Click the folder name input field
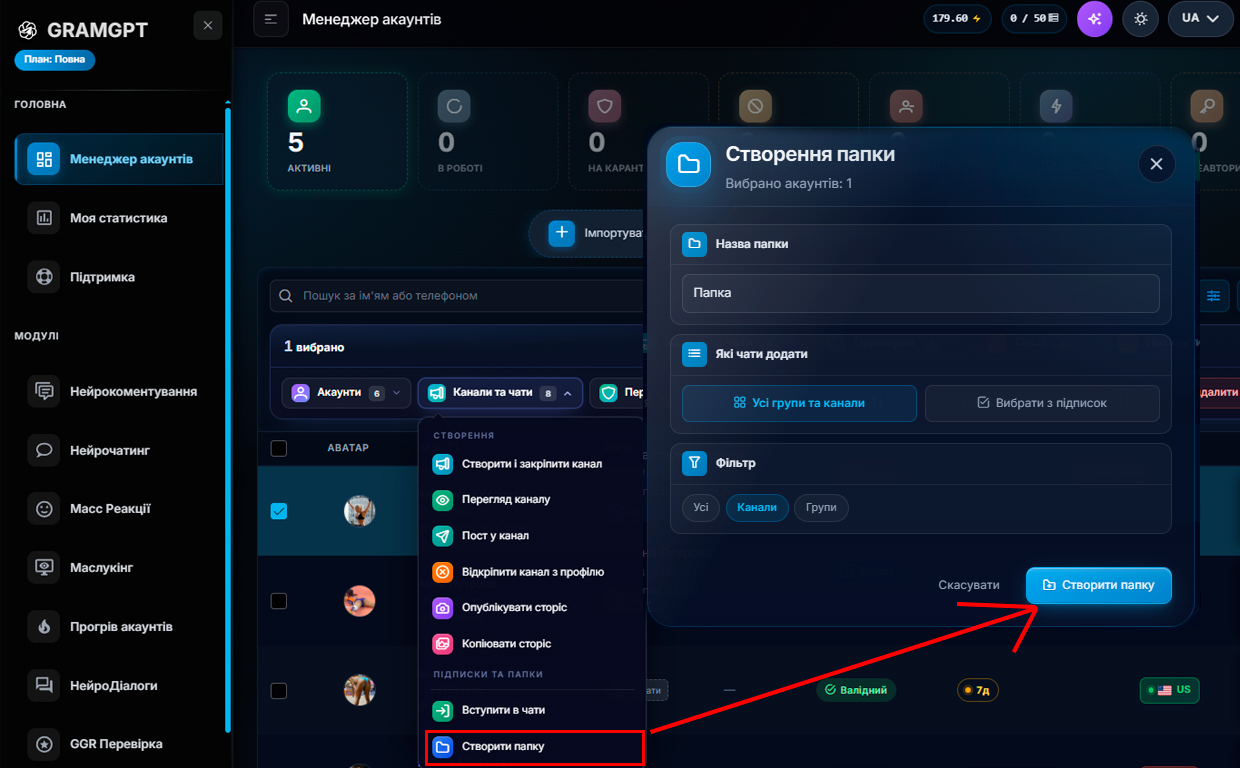Screen dimensions: 1240x768 click(x=920, y=293)
